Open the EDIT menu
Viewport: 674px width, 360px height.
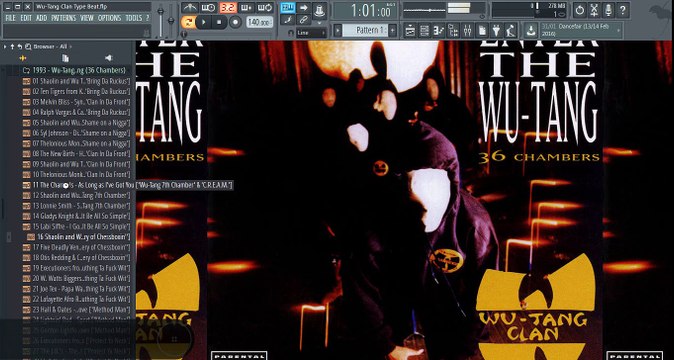pos(26,18)
